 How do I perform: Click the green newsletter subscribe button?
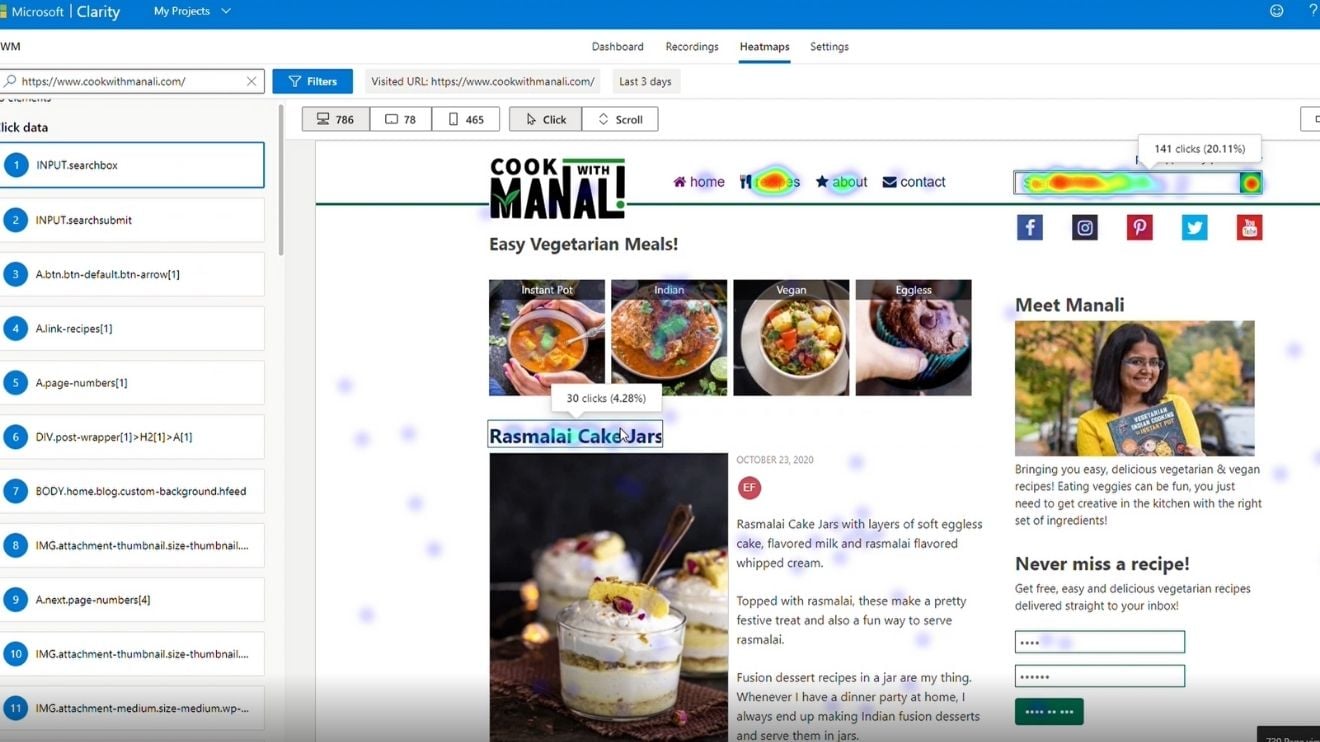point(1049,712)
